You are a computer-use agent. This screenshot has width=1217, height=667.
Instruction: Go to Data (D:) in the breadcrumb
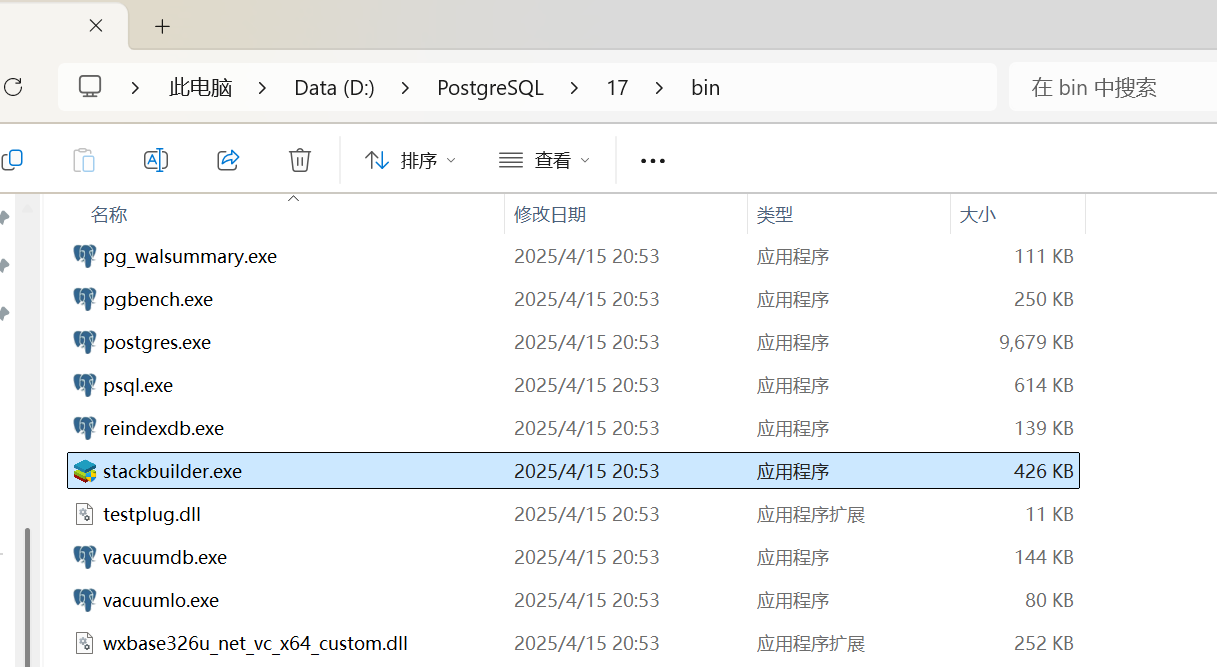[x=334, y=88]
